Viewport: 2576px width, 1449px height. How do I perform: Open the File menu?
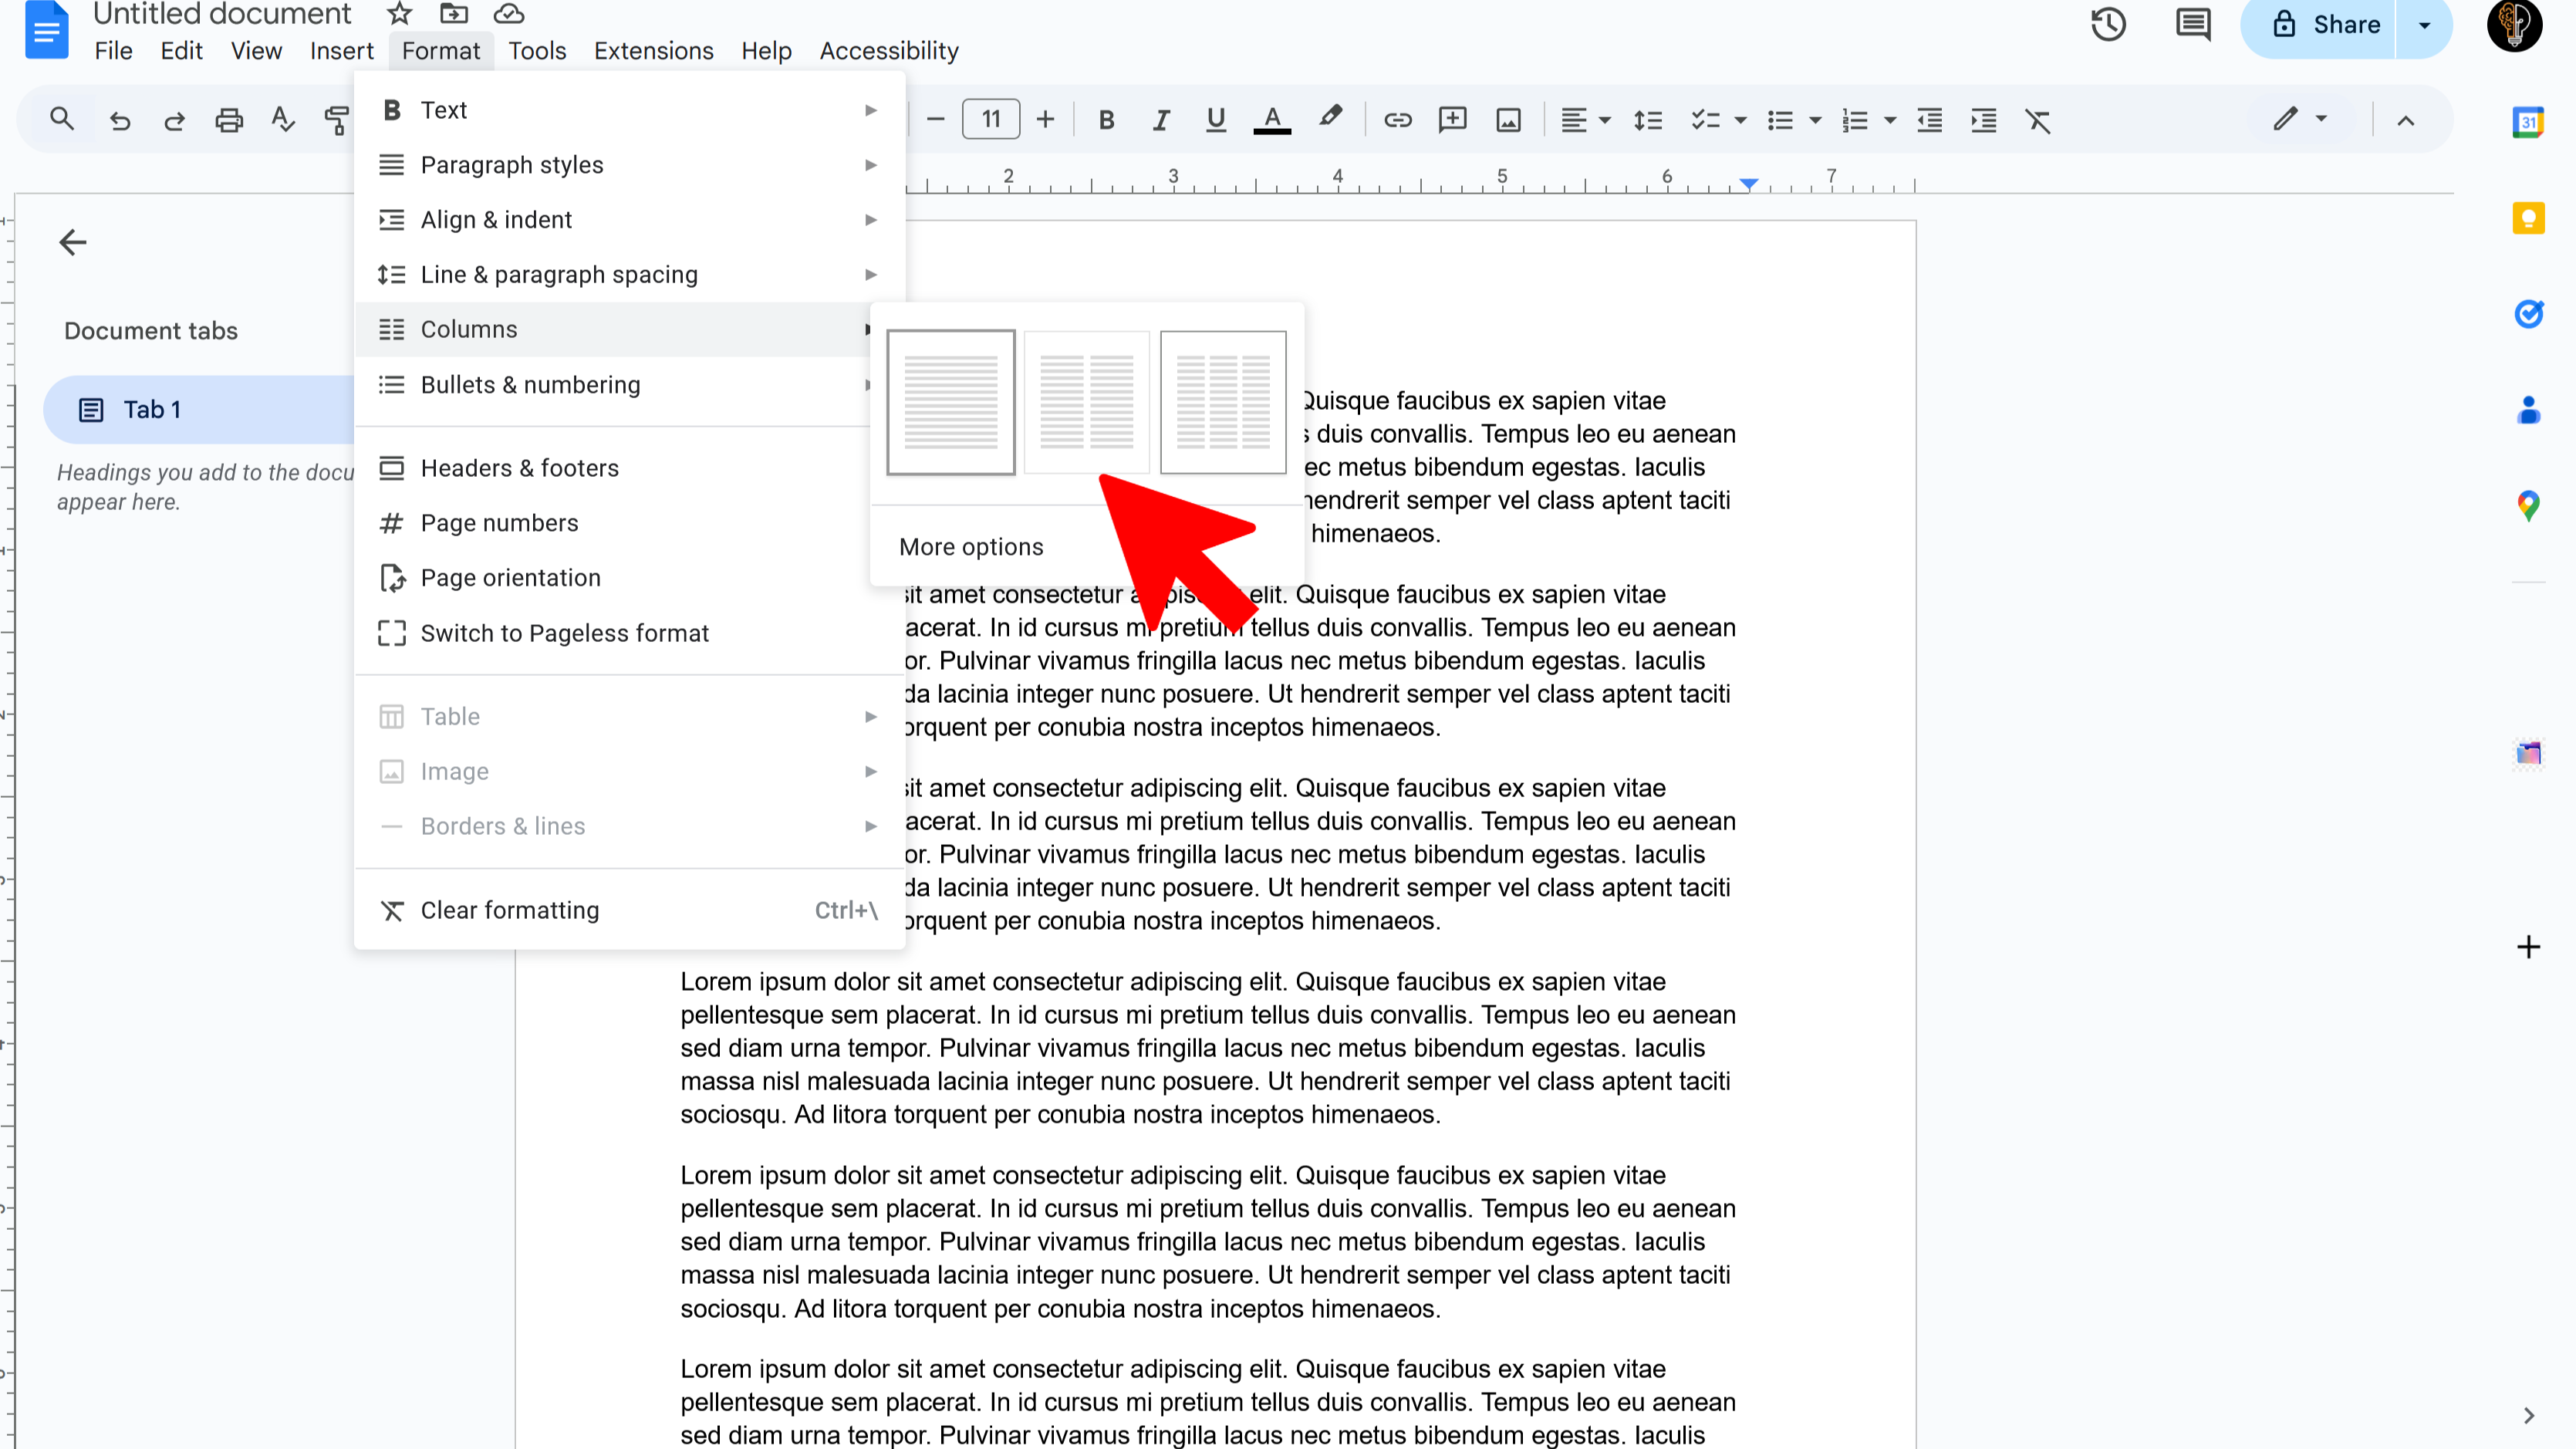tap(113, 51)
